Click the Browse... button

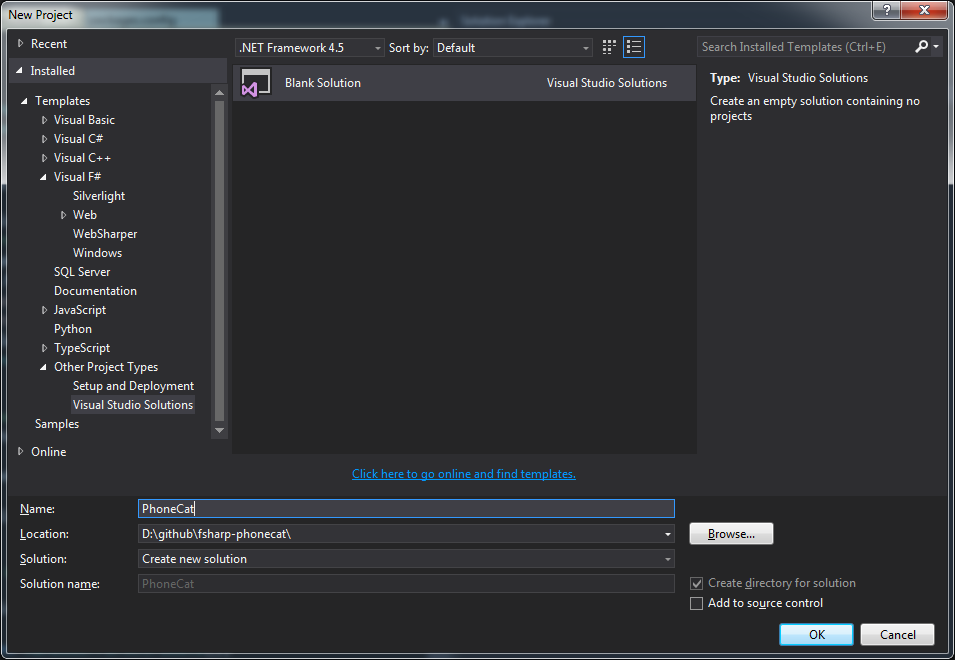tap(731, 534)
